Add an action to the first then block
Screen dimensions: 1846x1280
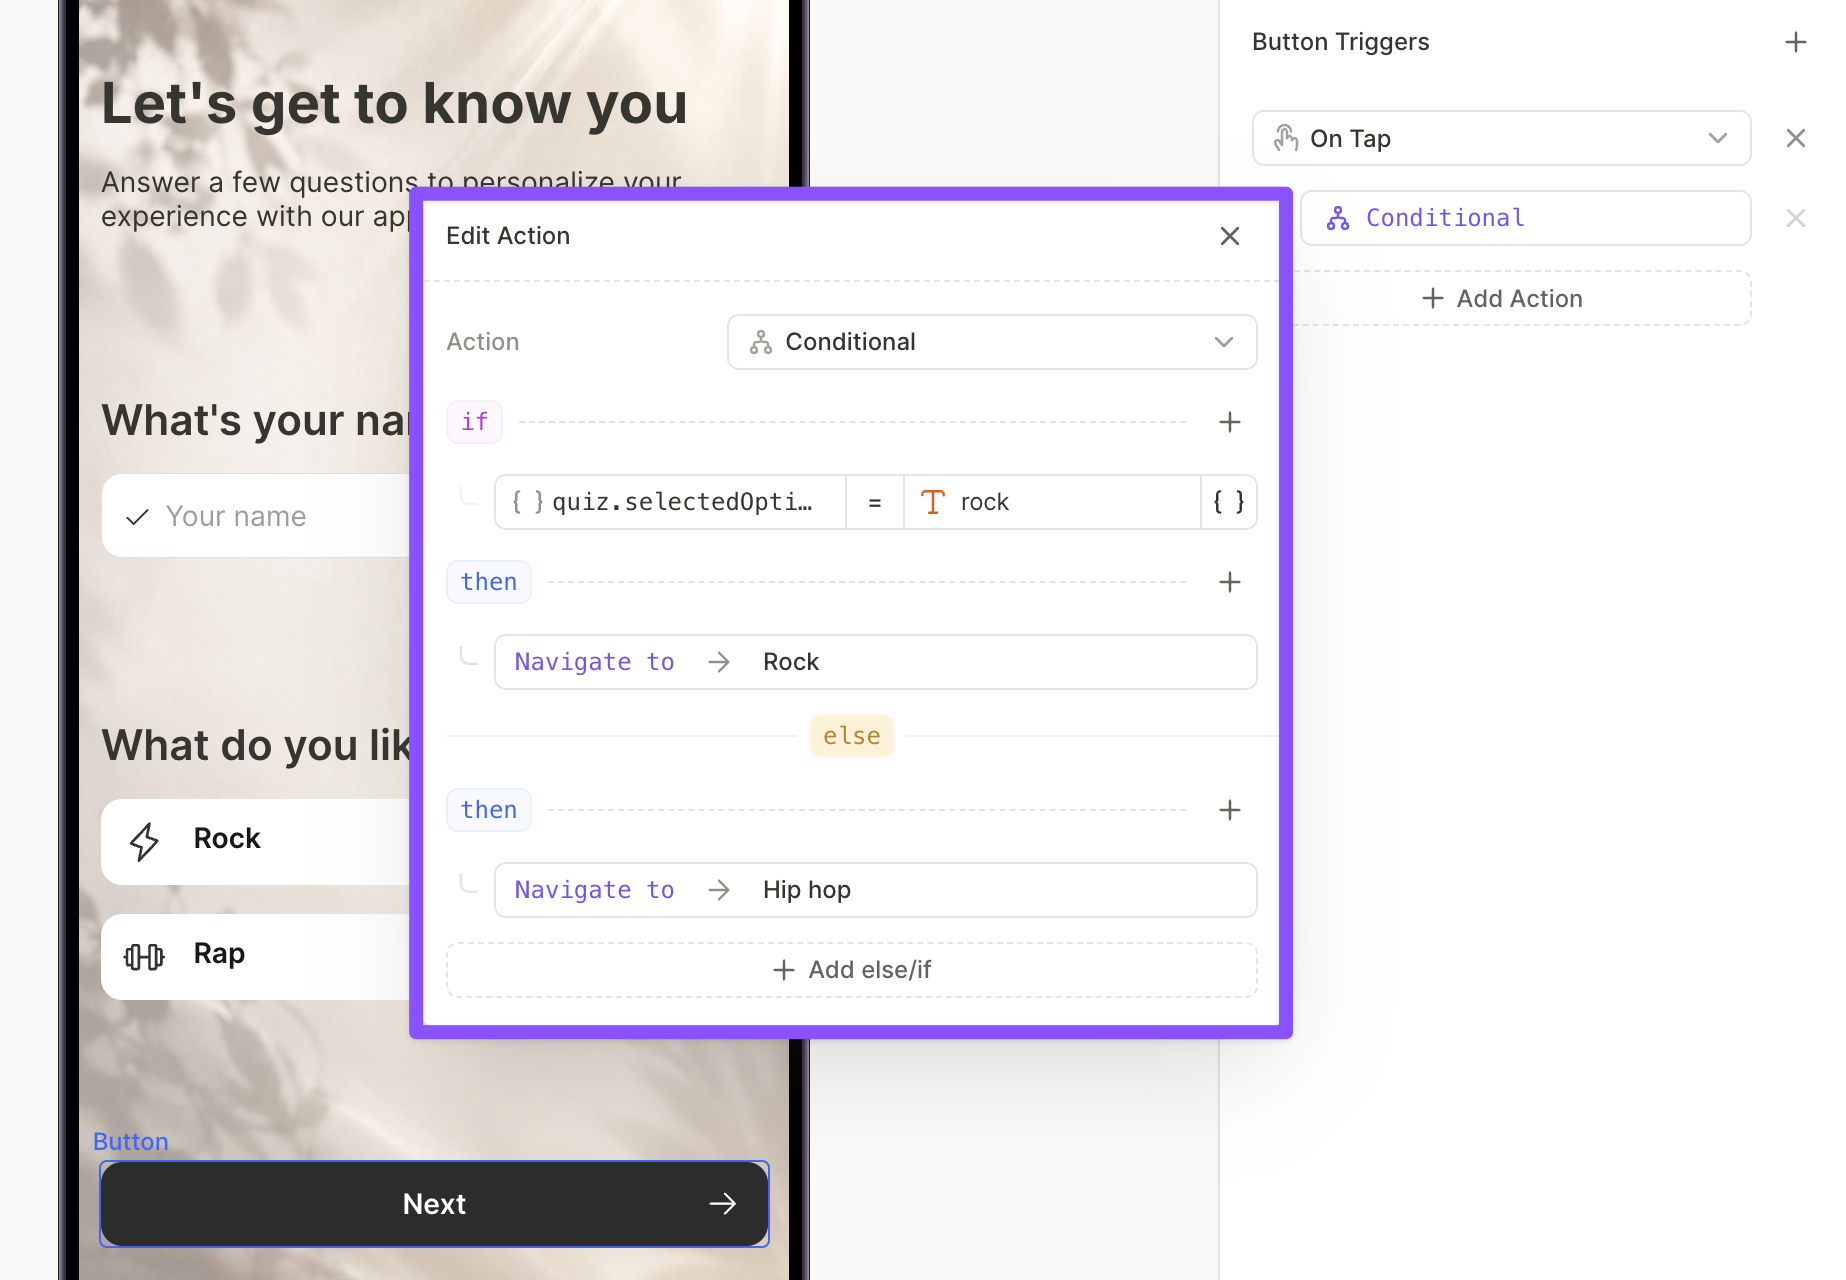point(1230,582)
